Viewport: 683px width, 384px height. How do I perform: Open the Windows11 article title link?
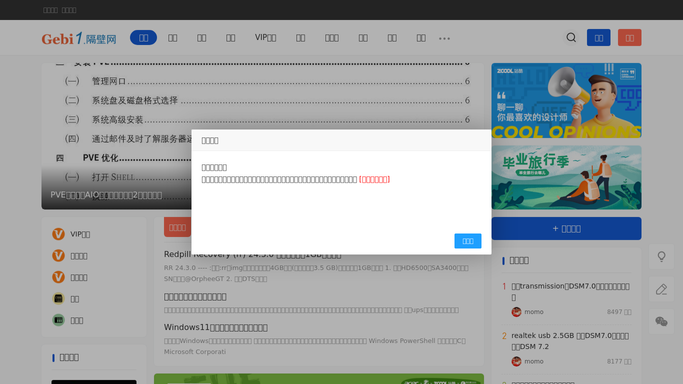tap(216, 327)
